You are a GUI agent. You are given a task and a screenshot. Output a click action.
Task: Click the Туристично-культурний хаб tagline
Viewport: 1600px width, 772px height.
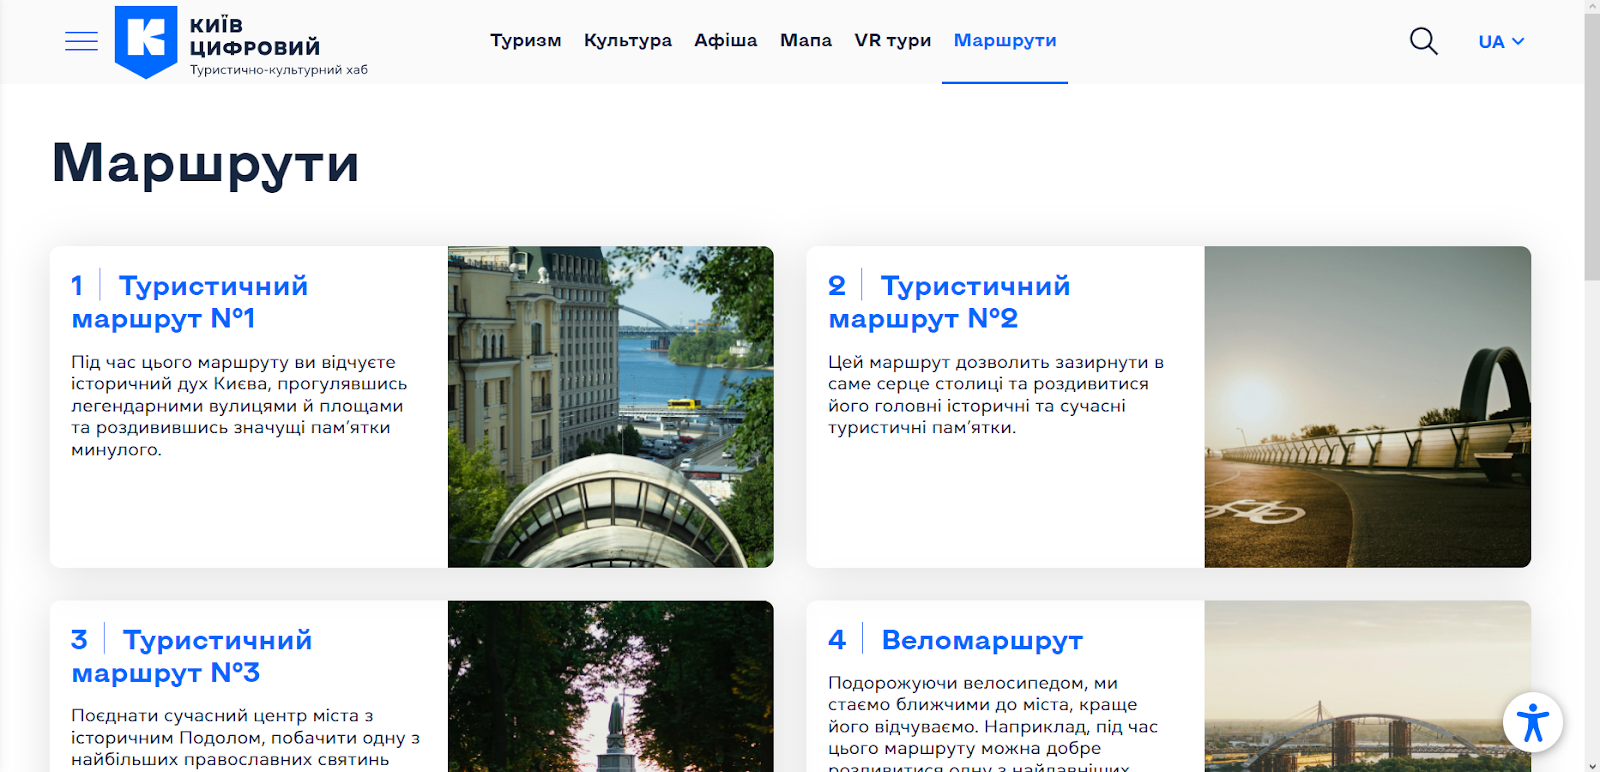[x=279, y=70]
